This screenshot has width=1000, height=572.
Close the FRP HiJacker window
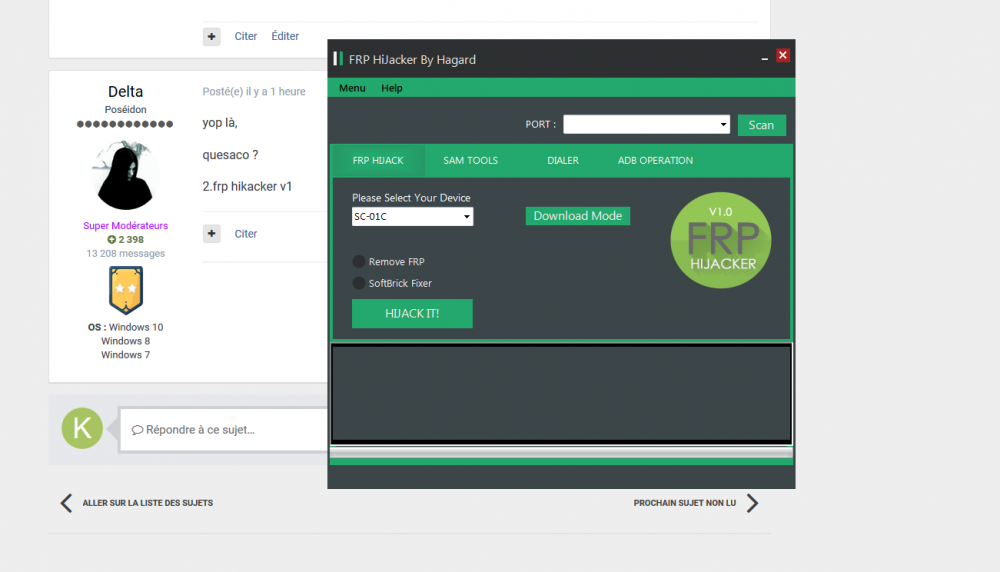[783, 55]
